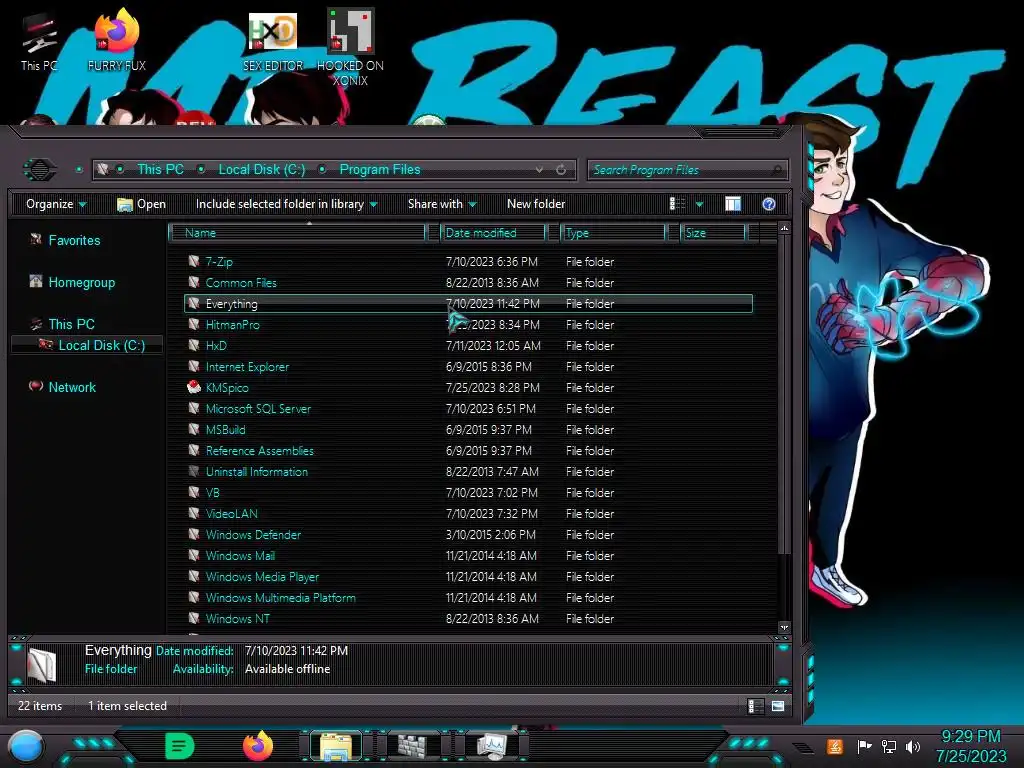Image resolution: width=1024 pixels, height=768 pixels.
Task: Open the This PC desktop icon
Action: [x=39, y=42]
